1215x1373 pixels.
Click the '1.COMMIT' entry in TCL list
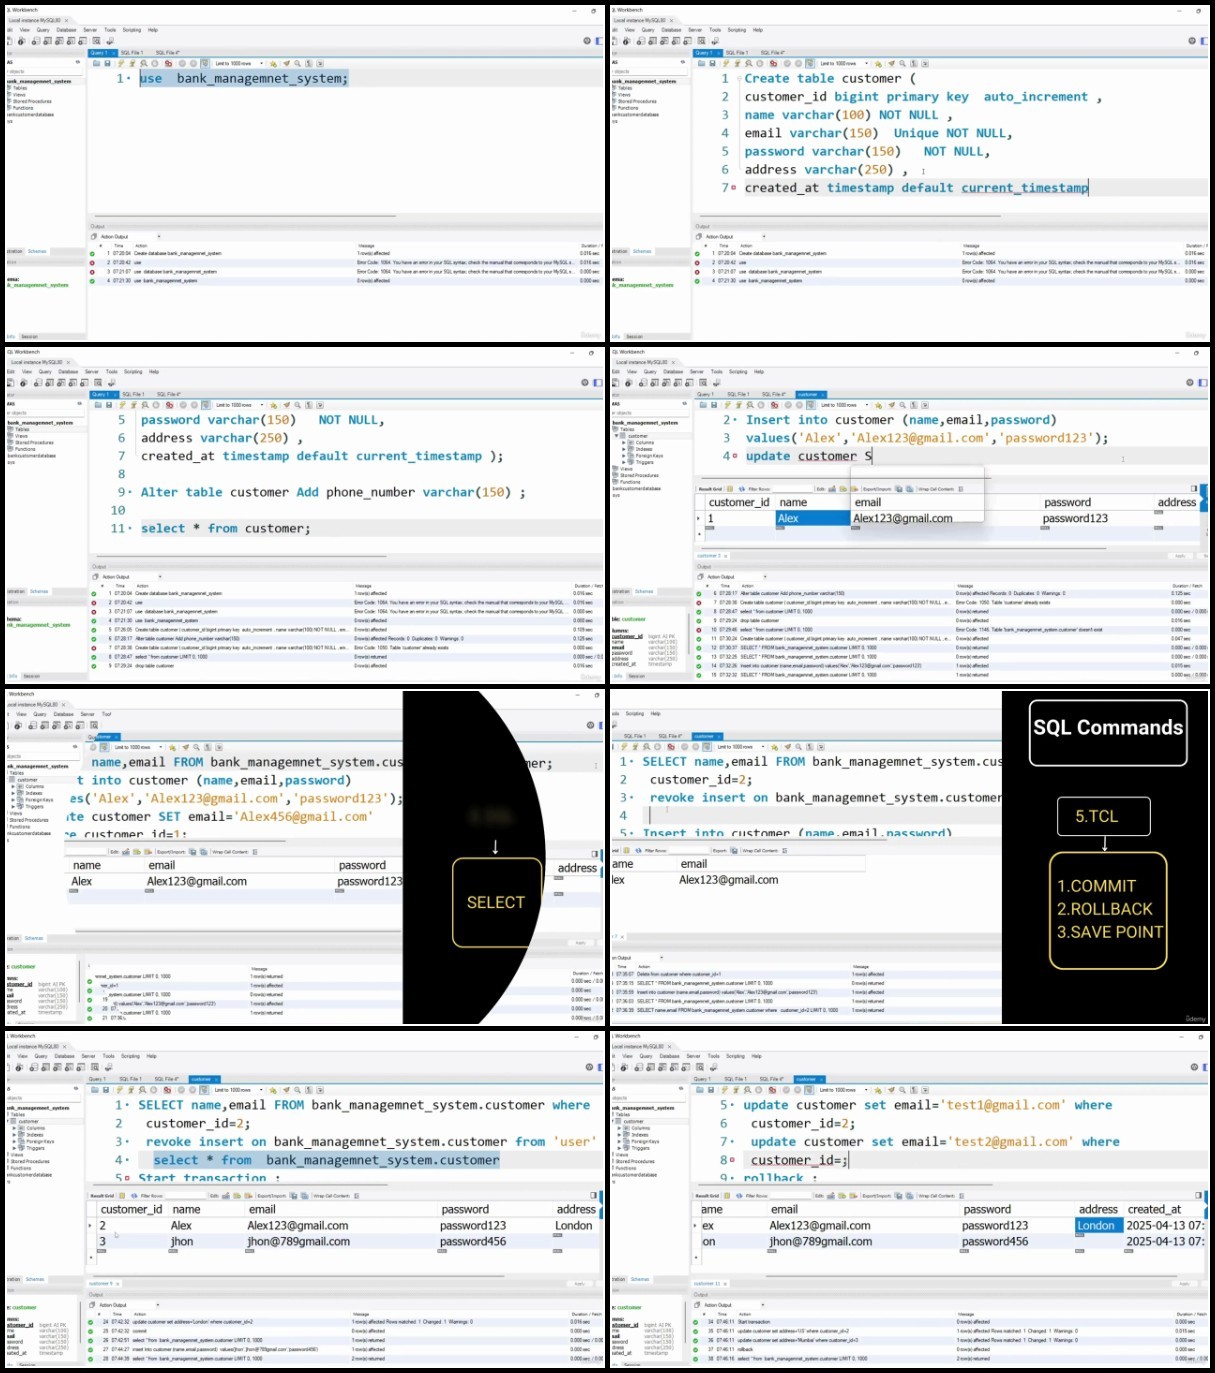click(1097, 886)
